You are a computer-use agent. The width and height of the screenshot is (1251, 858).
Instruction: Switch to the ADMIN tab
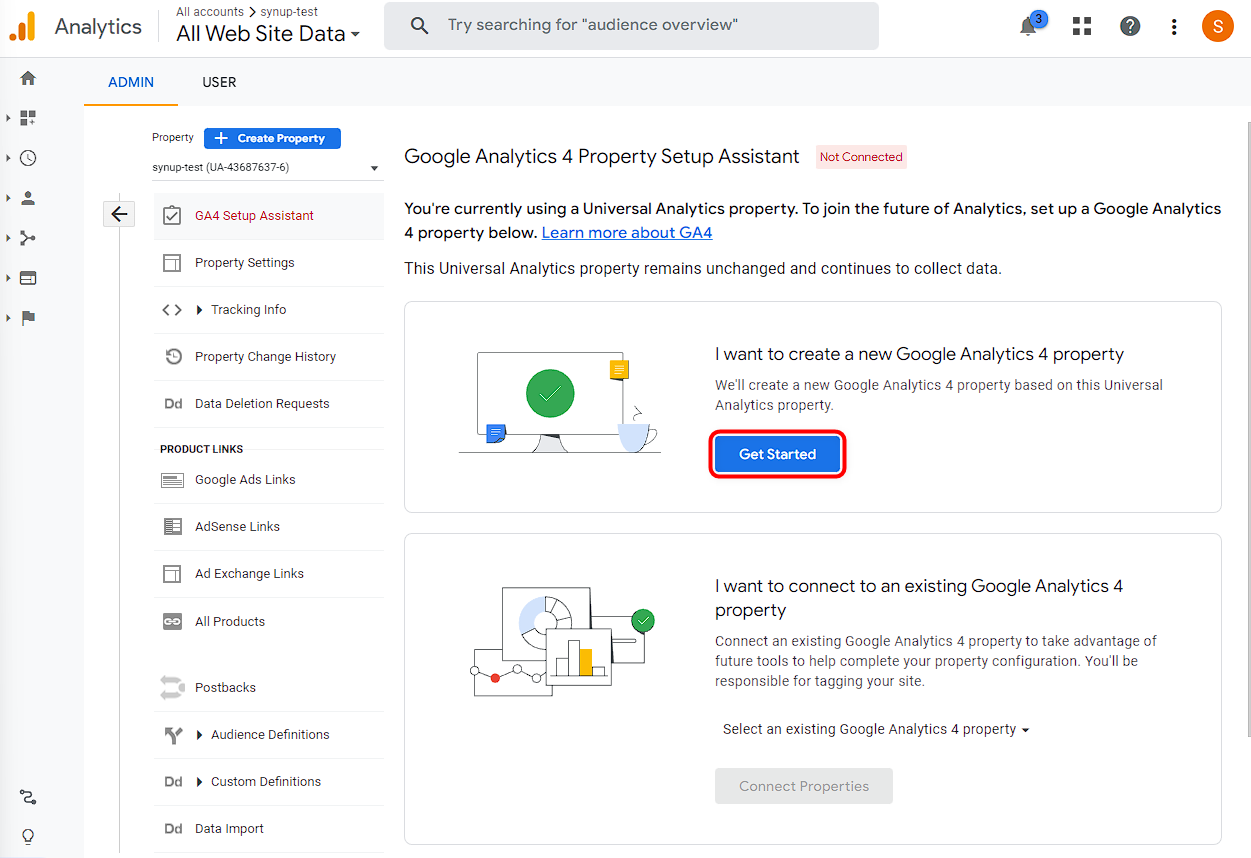point(131,82)
